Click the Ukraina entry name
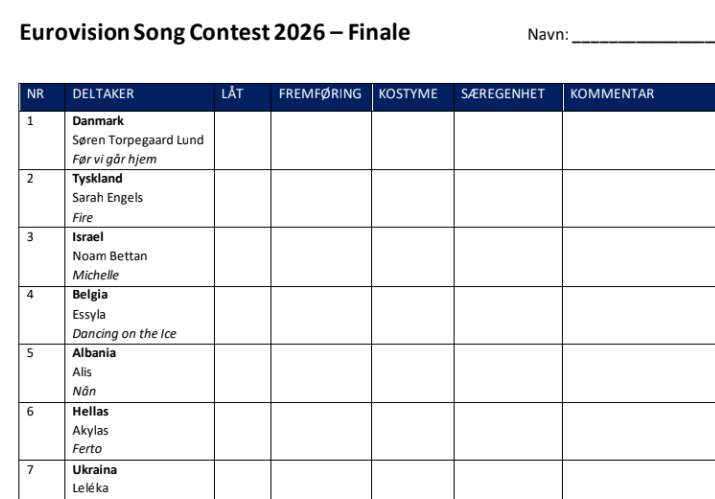 point(95,470)
